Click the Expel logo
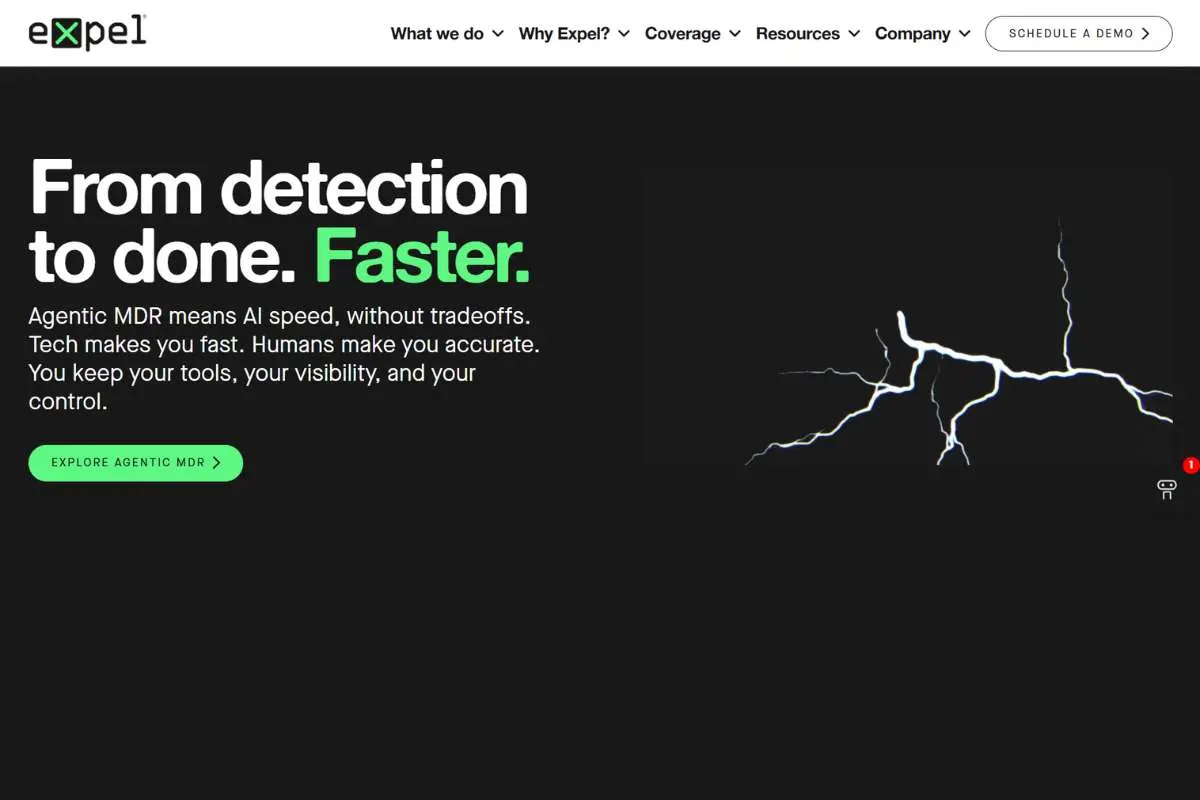1200x800 pixels. [x=87, y=33]
